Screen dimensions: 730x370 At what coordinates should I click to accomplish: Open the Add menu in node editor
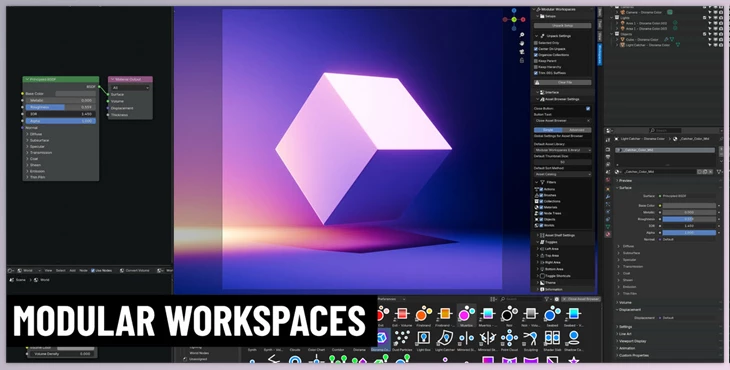tap(73, 270)
